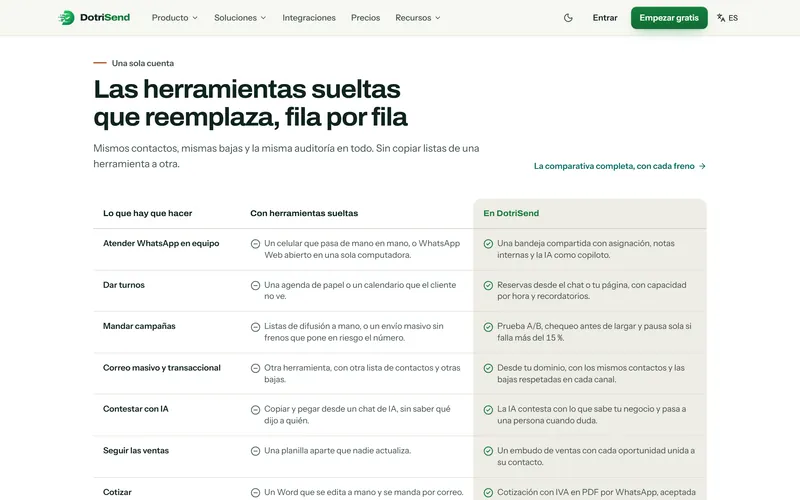
Task: Open La comparativa completa link
Action: (x=619, y=166)
